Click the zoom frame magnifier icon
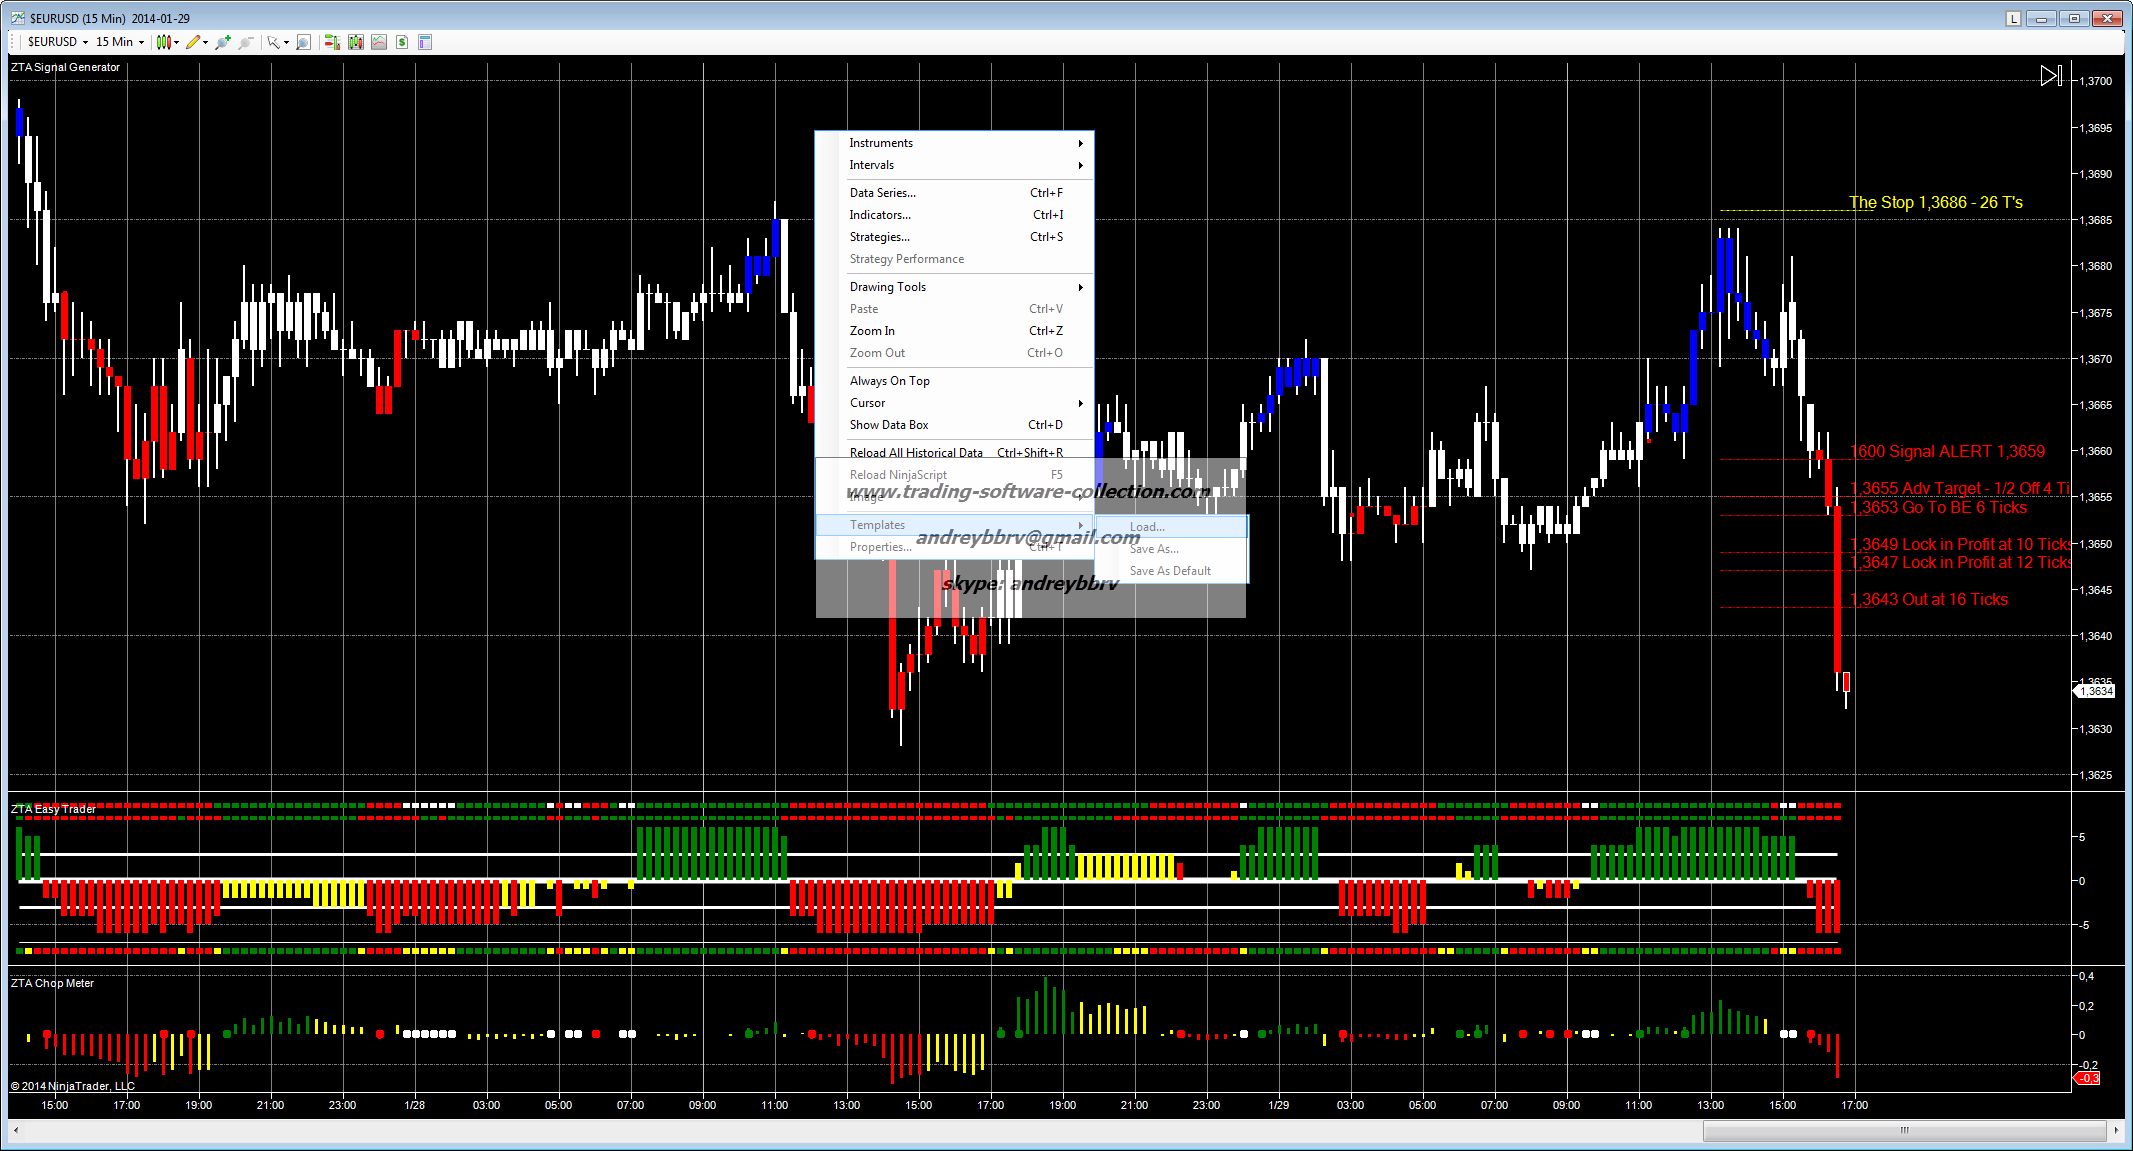This screenshot has width=2133, height=1151. (303, 42)
